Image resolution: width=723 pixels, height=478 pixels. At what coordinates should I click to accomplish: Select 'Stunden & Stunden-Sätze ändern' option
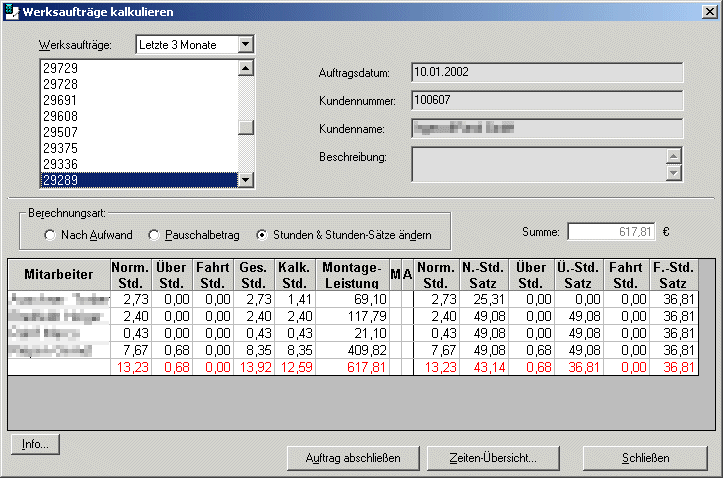point(262,235)
